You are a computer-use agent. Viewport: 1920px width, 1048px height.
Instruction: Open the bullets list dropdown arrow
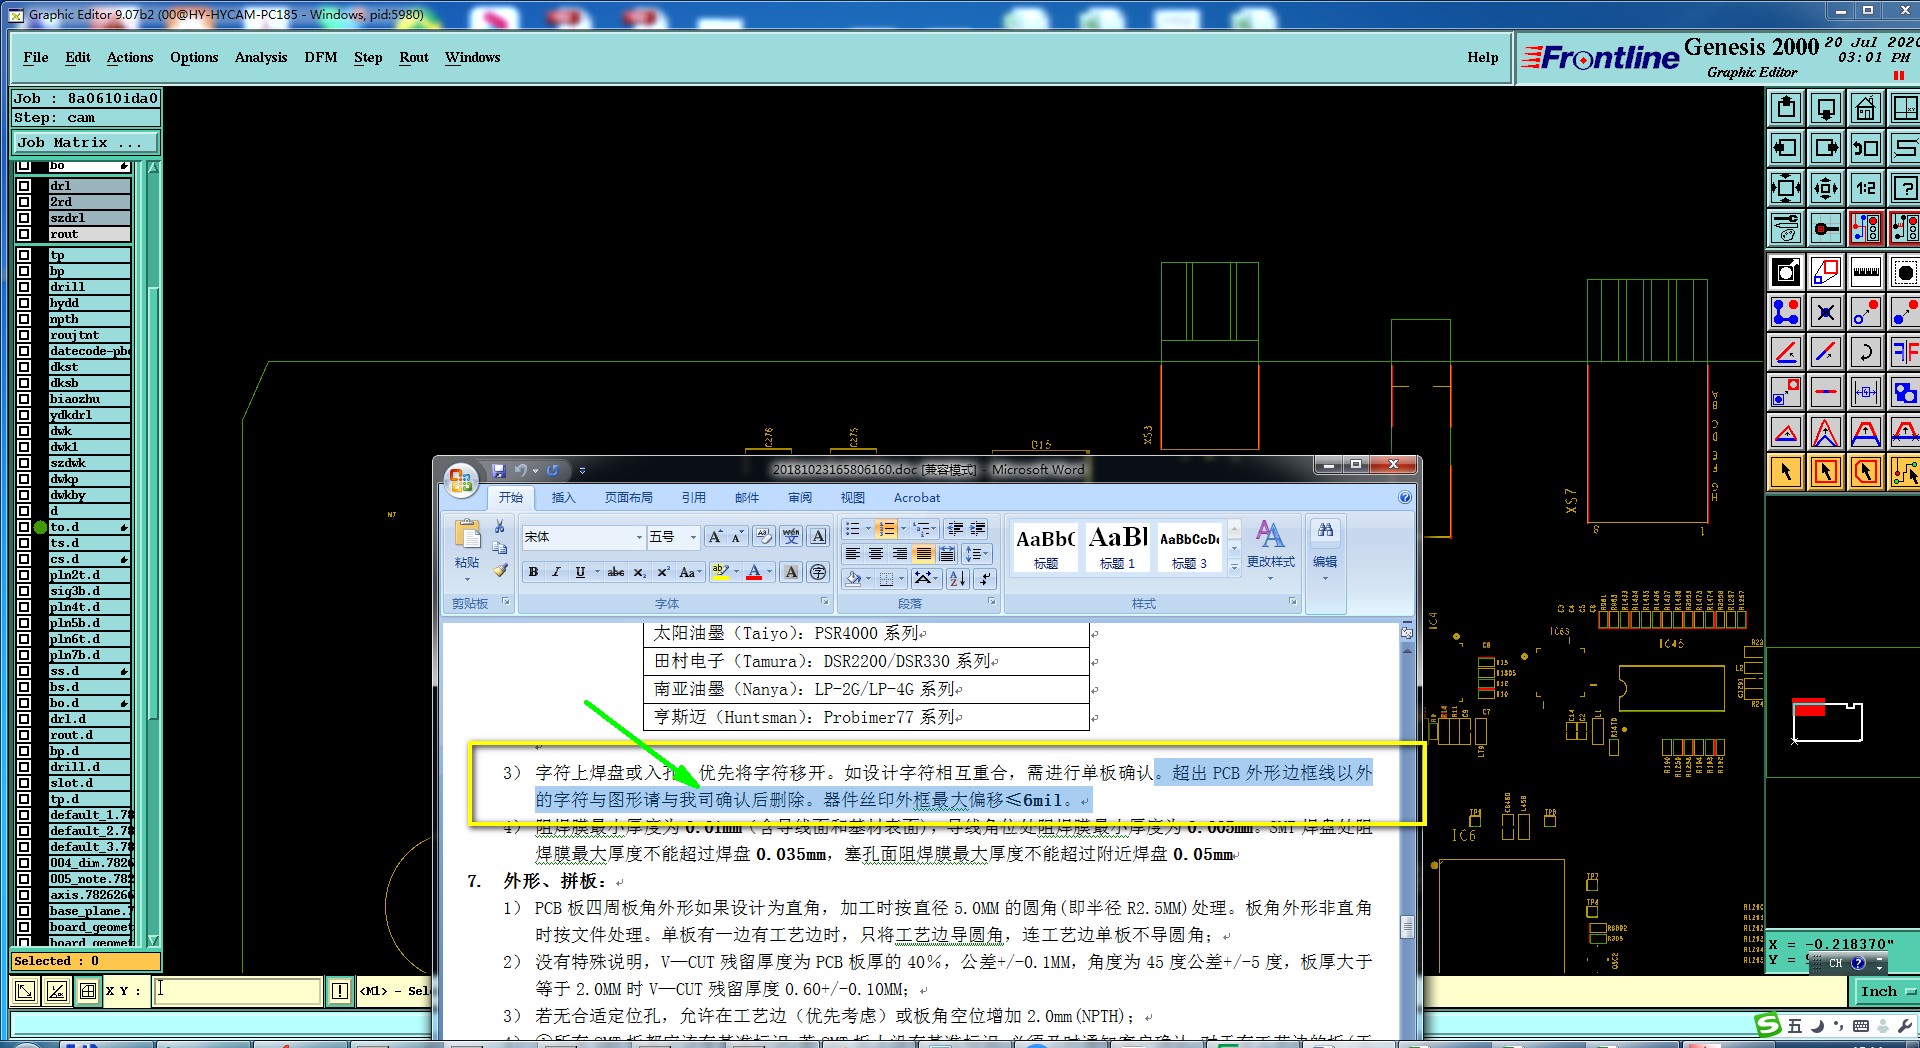tap(868, 529)
